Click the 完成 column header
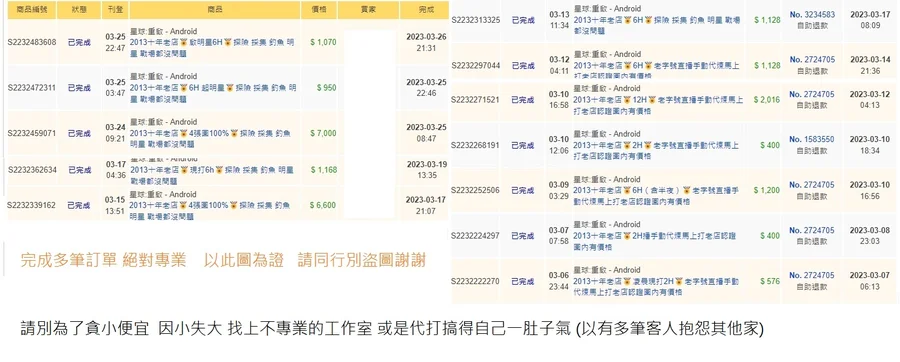This screenshot has height=362, width=900. click(x=424, y=9)
